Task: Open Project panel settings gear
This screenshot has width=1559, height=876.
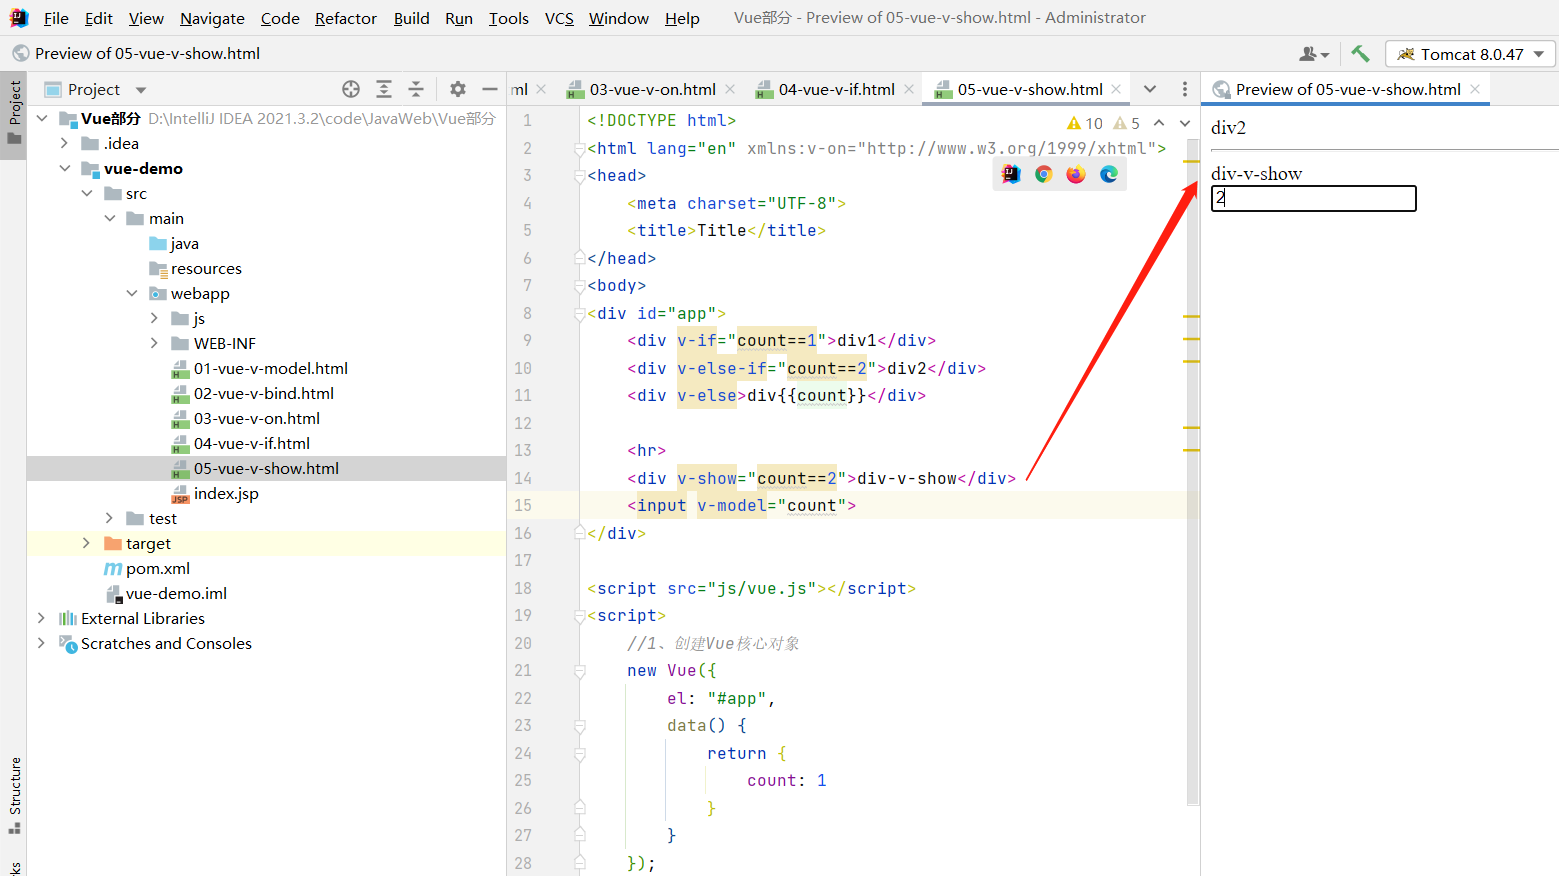Action: click(458, 89)
